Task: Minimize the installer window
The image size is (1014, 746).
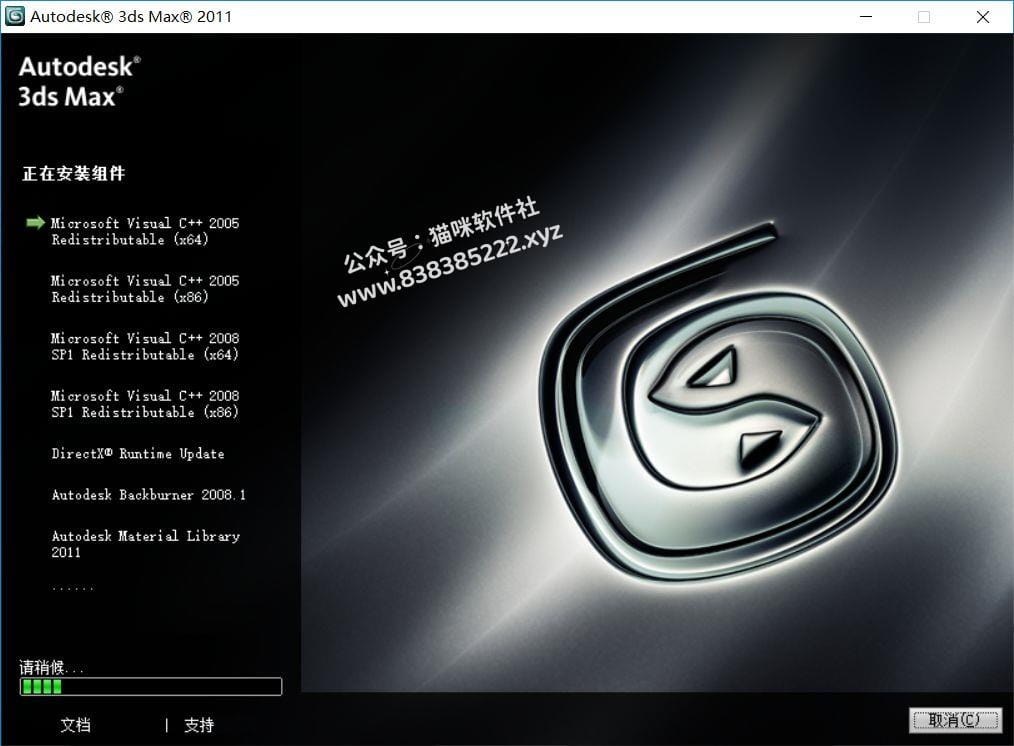Action: [866, 17]
